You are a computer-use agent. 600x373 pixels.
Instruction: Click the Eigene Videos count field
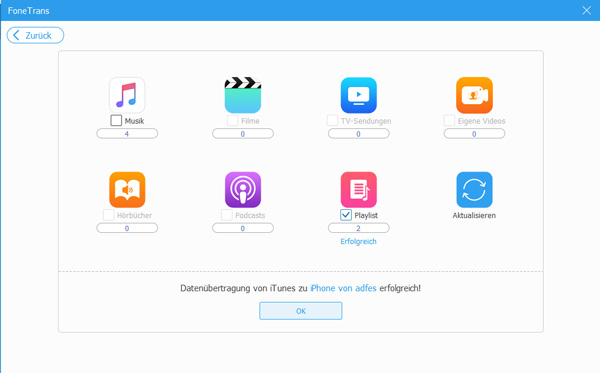(474, 134)
